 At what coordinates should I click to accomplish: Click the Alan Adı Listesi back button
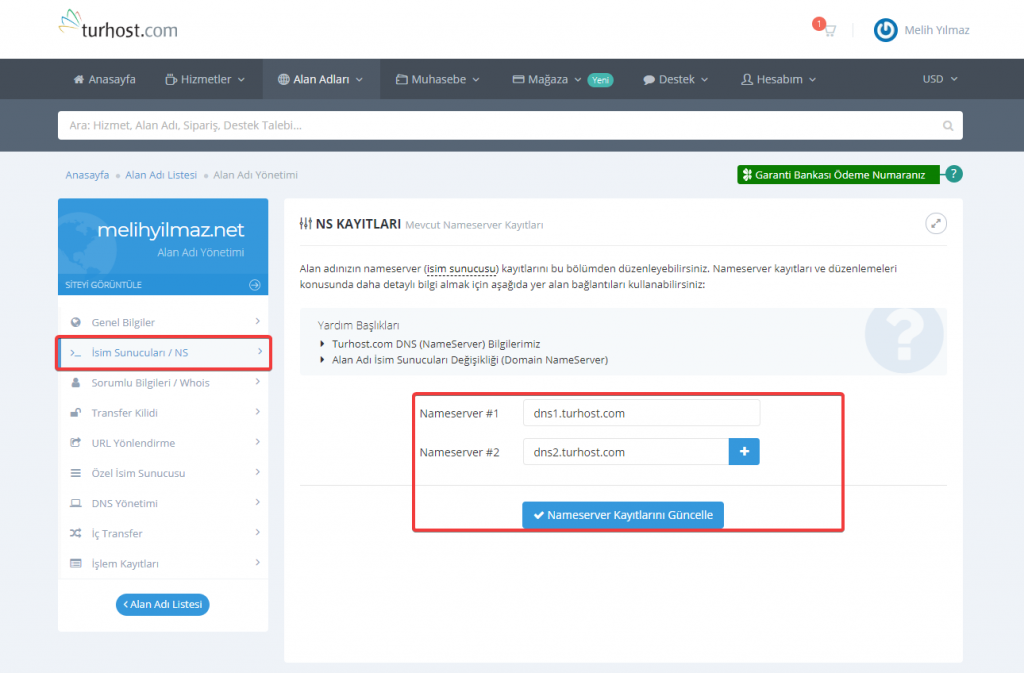(163, 604)
